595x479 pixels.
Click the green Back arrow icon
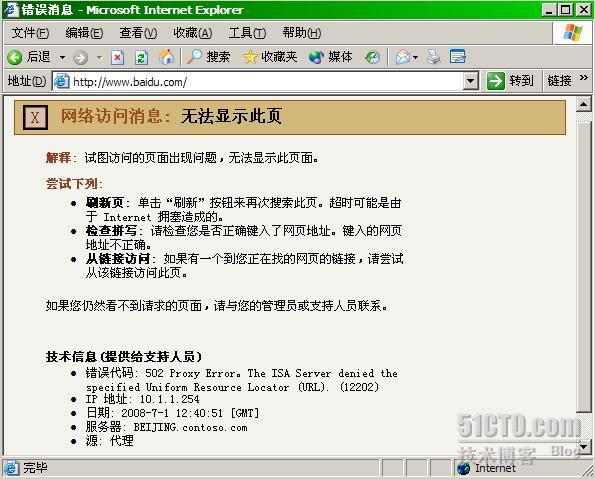pos(14,57)
